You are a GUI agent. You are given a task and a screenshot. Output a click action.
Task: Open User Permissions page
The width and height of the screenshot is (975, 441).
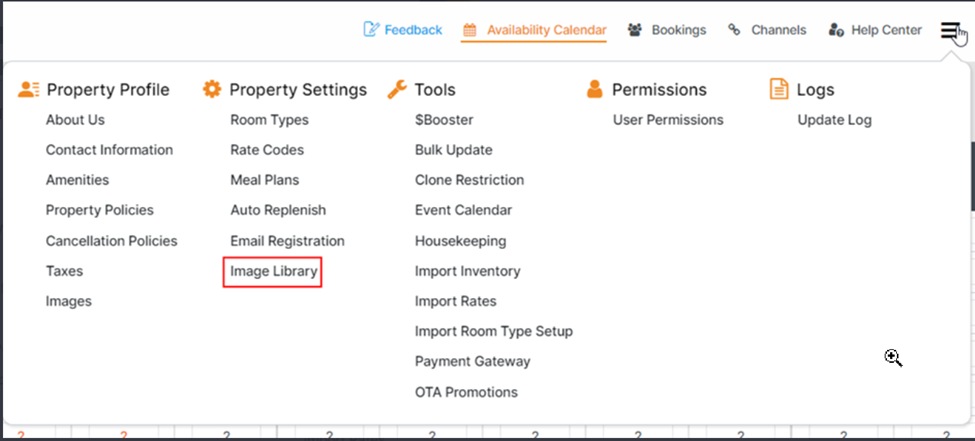point(668,120)
